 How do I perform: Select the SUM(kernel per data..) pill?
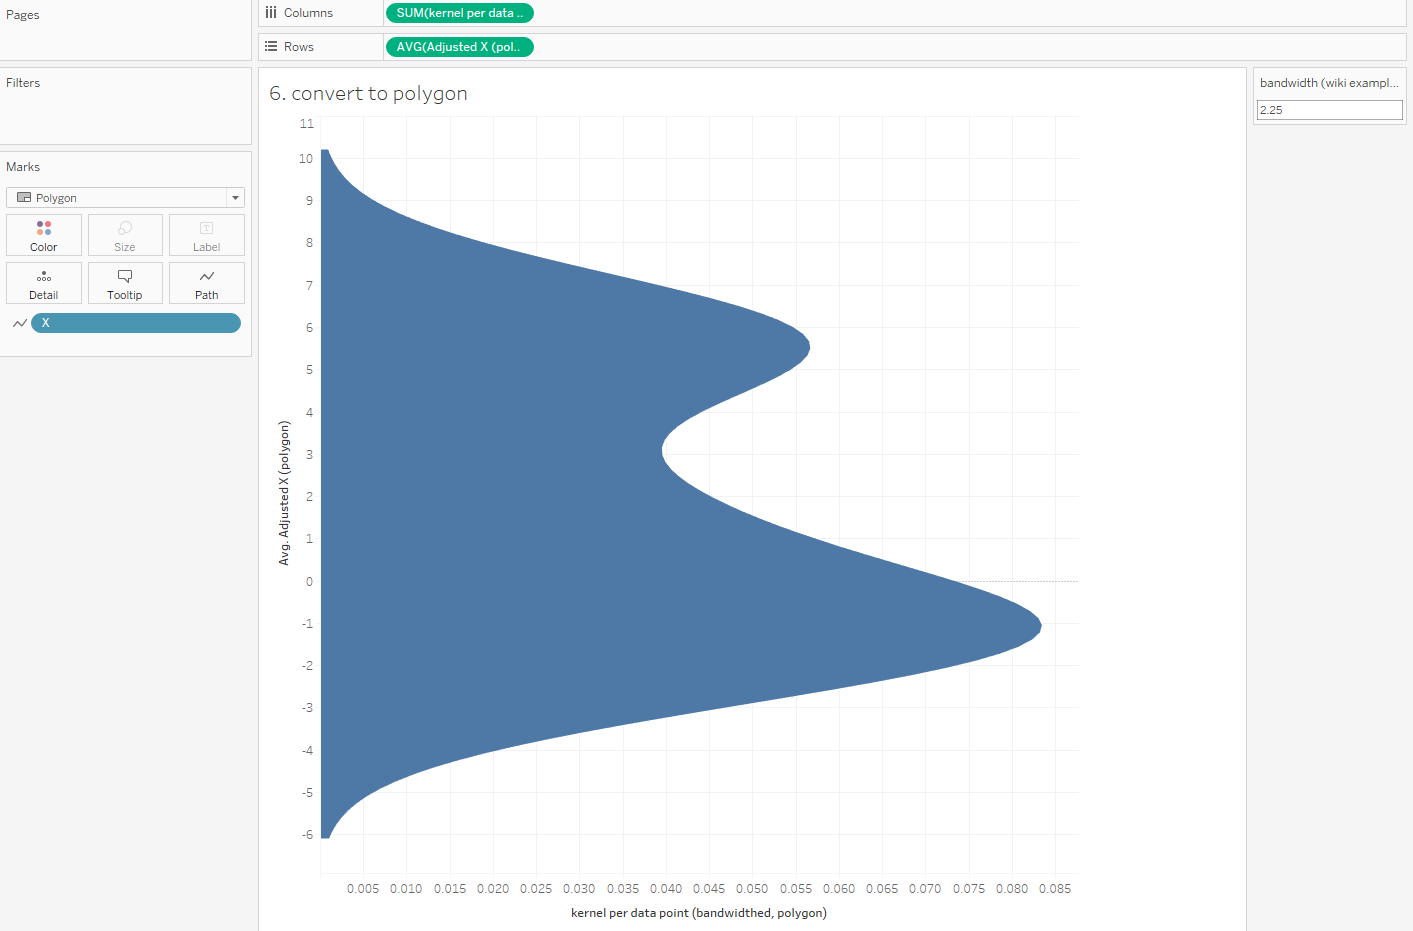coord(460,13)
